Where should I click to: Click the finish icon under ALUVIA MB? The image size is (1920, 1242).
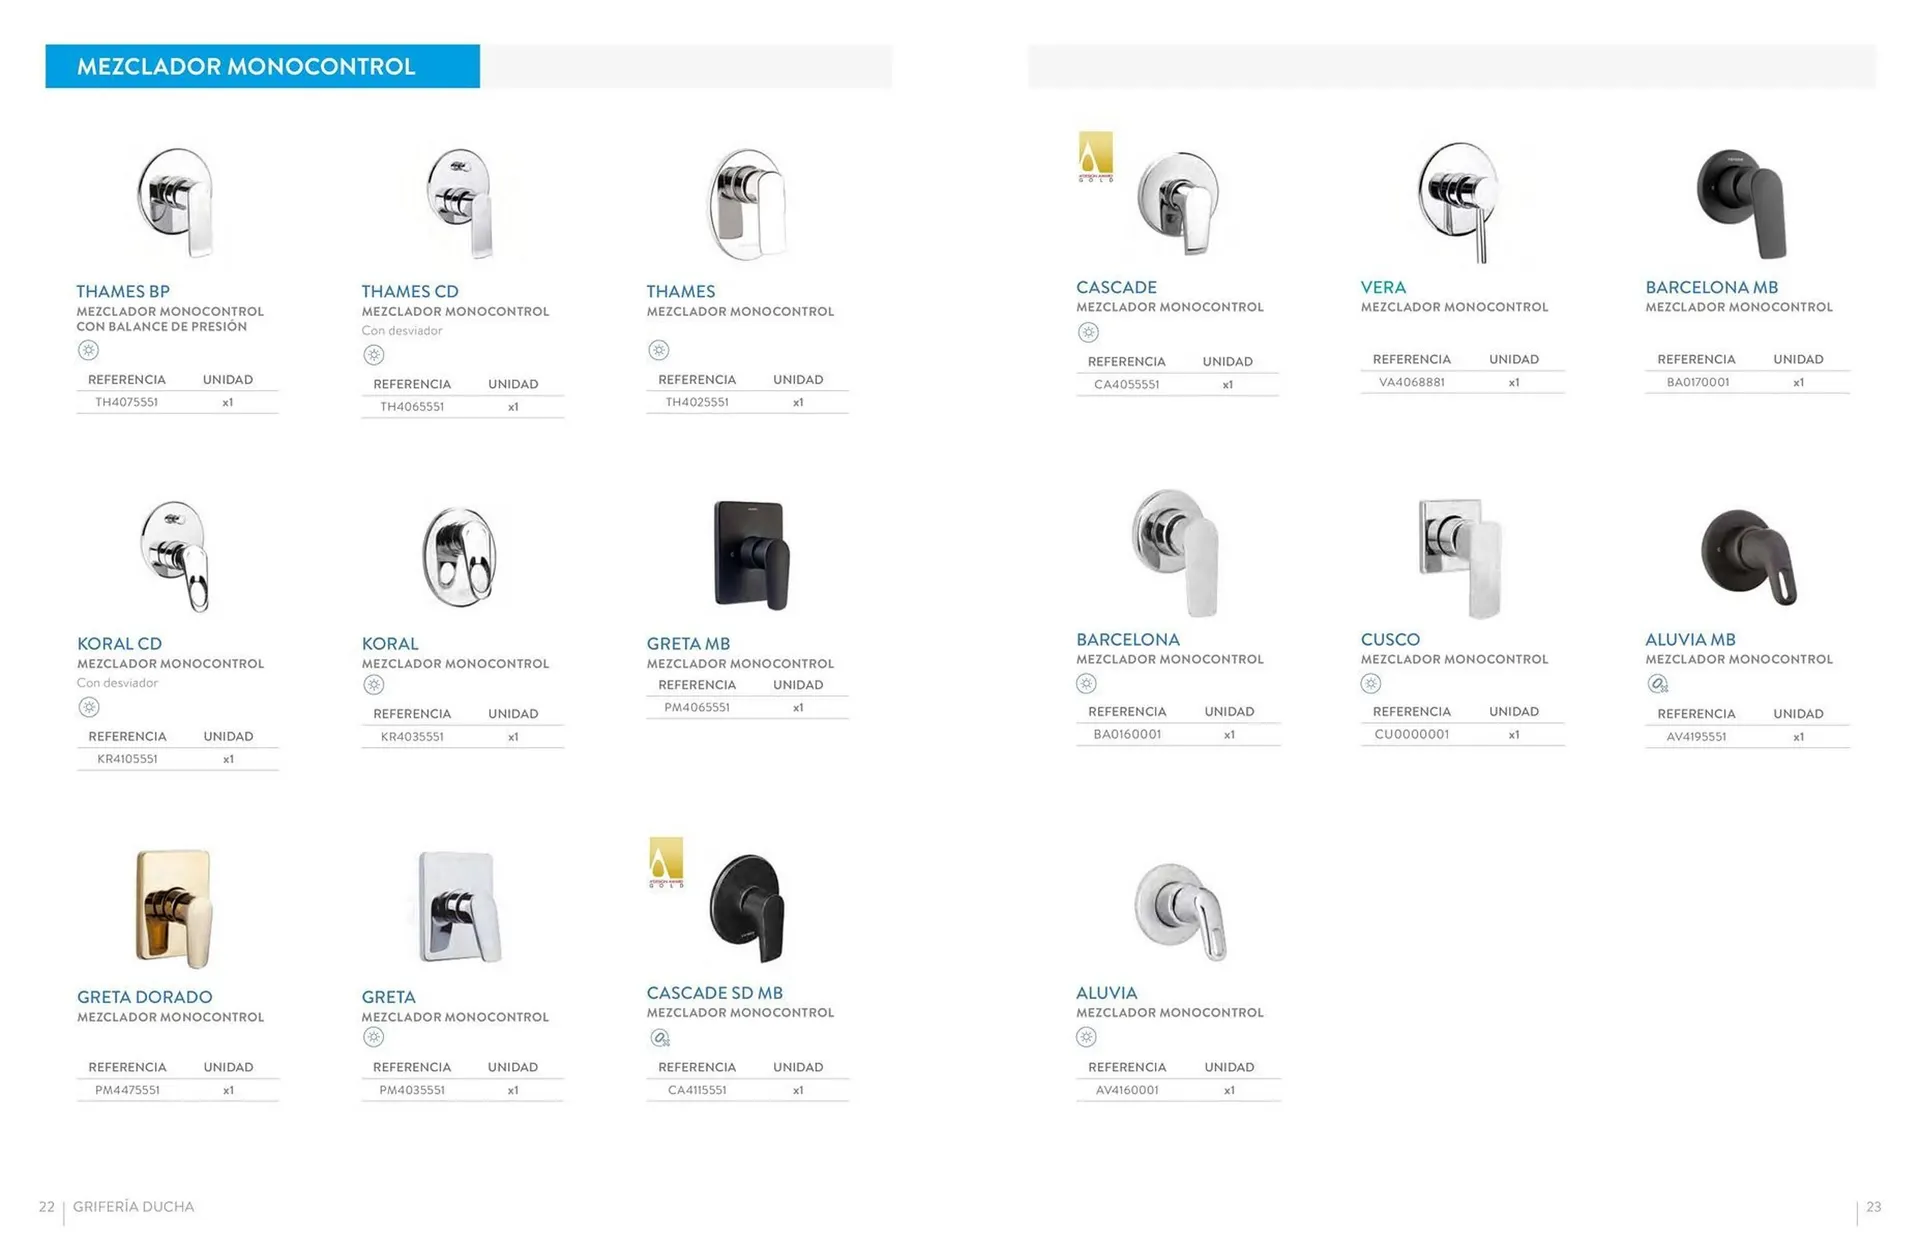[1657, 684]
